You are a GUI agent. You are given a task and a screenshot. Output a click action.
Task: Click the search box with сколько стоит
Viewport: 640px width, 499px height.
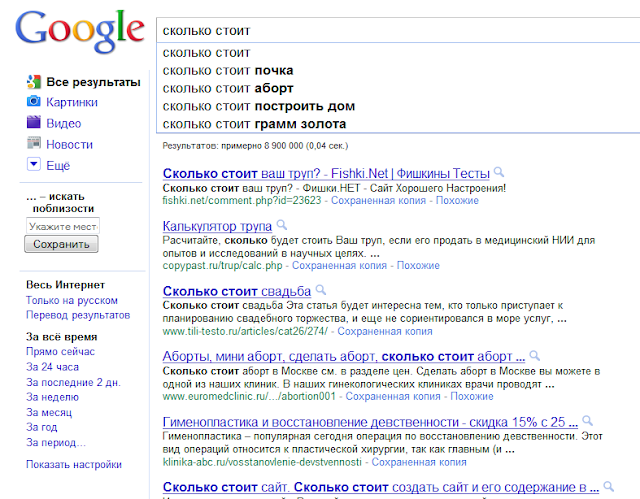pyautogui.click(x=398, y=31)
